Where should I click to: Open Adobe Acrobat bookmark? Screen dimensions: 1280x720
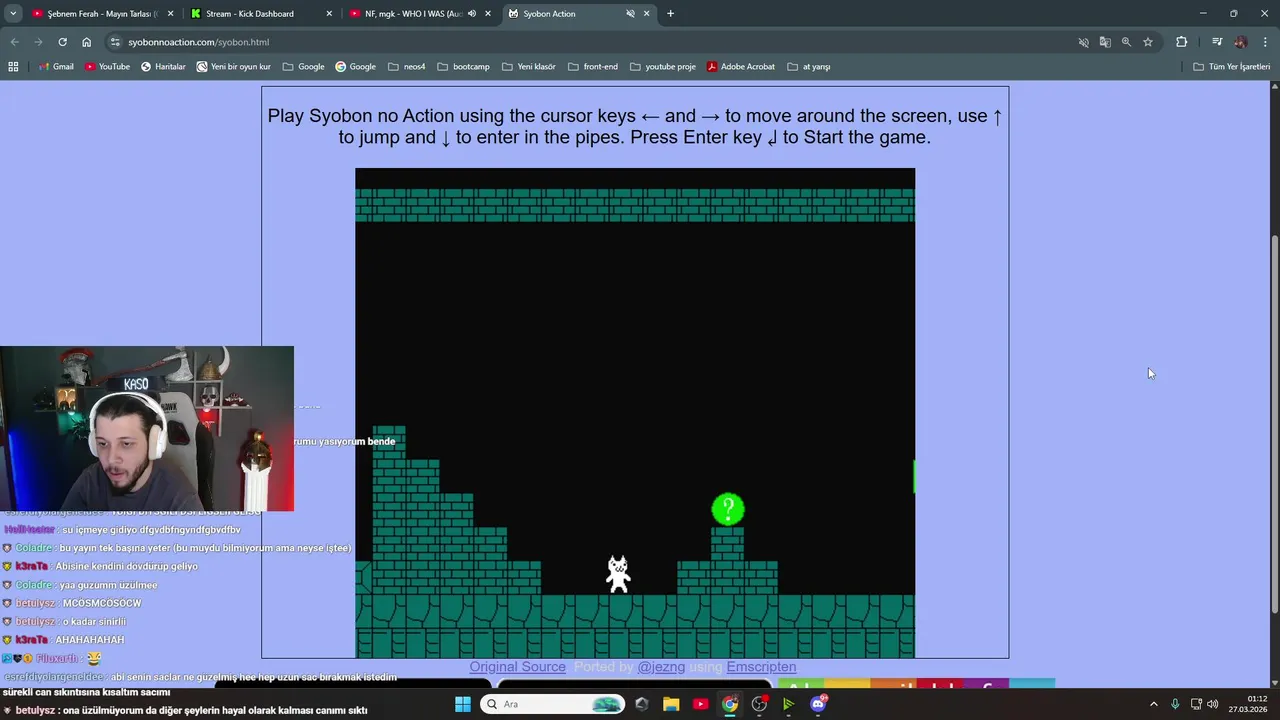[x=741, y=67]
